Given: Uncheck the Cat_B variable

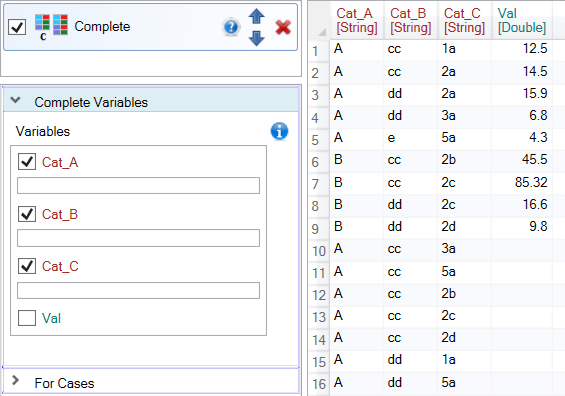Looking at the screenshot, I should pos(27,214).
